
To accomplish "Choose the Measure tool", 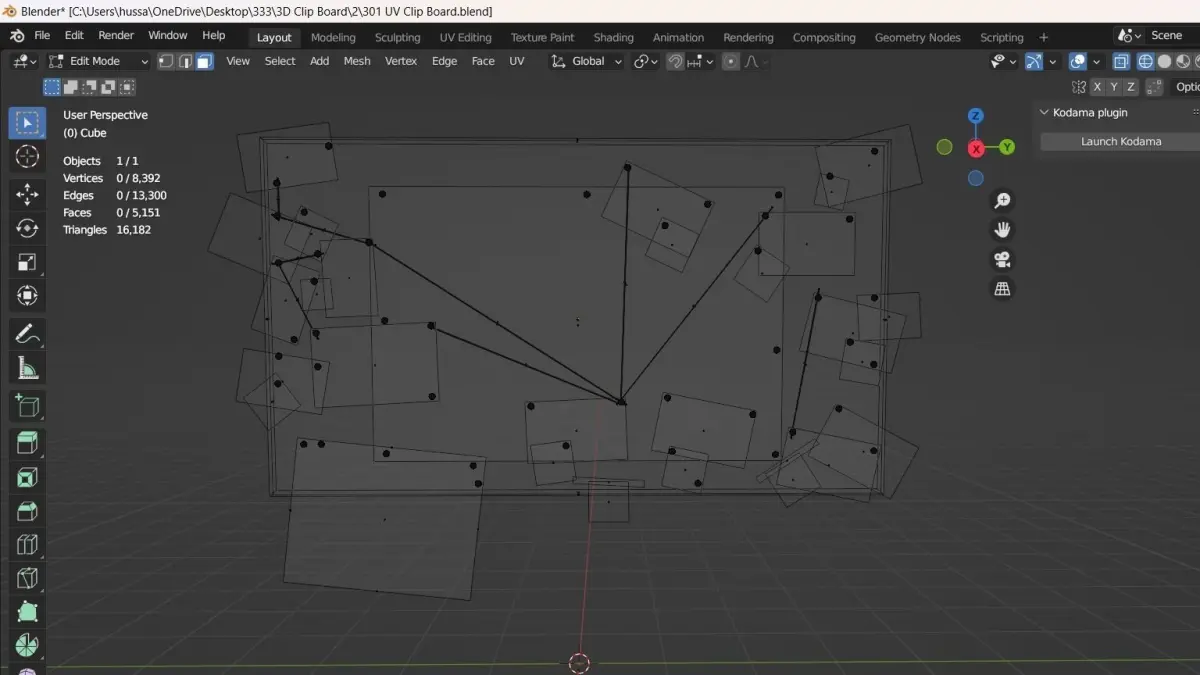I will point(27,368).
